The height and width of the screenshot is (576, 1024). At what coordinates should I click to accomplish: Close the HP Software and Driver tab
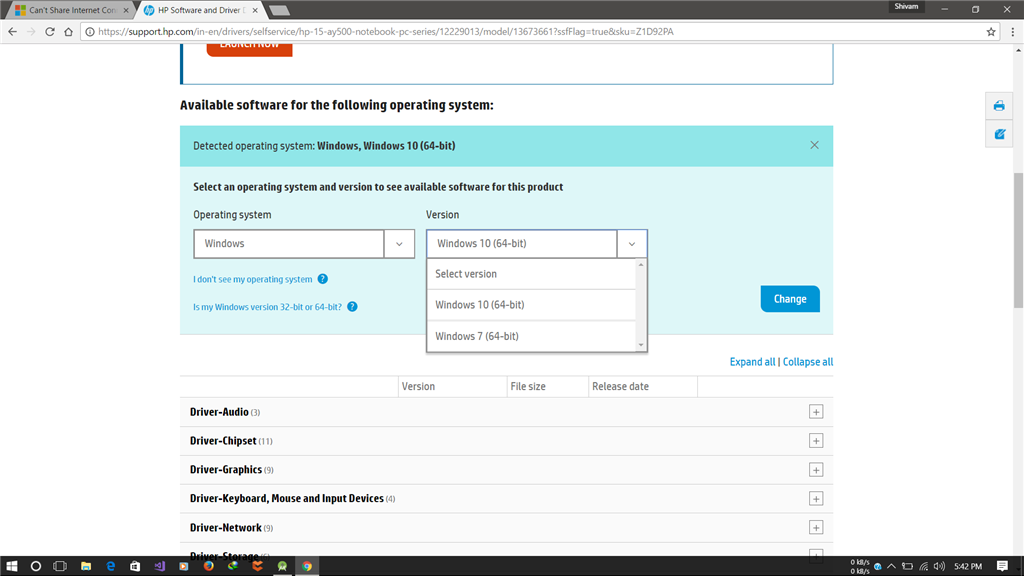click(x=255, y=10)
